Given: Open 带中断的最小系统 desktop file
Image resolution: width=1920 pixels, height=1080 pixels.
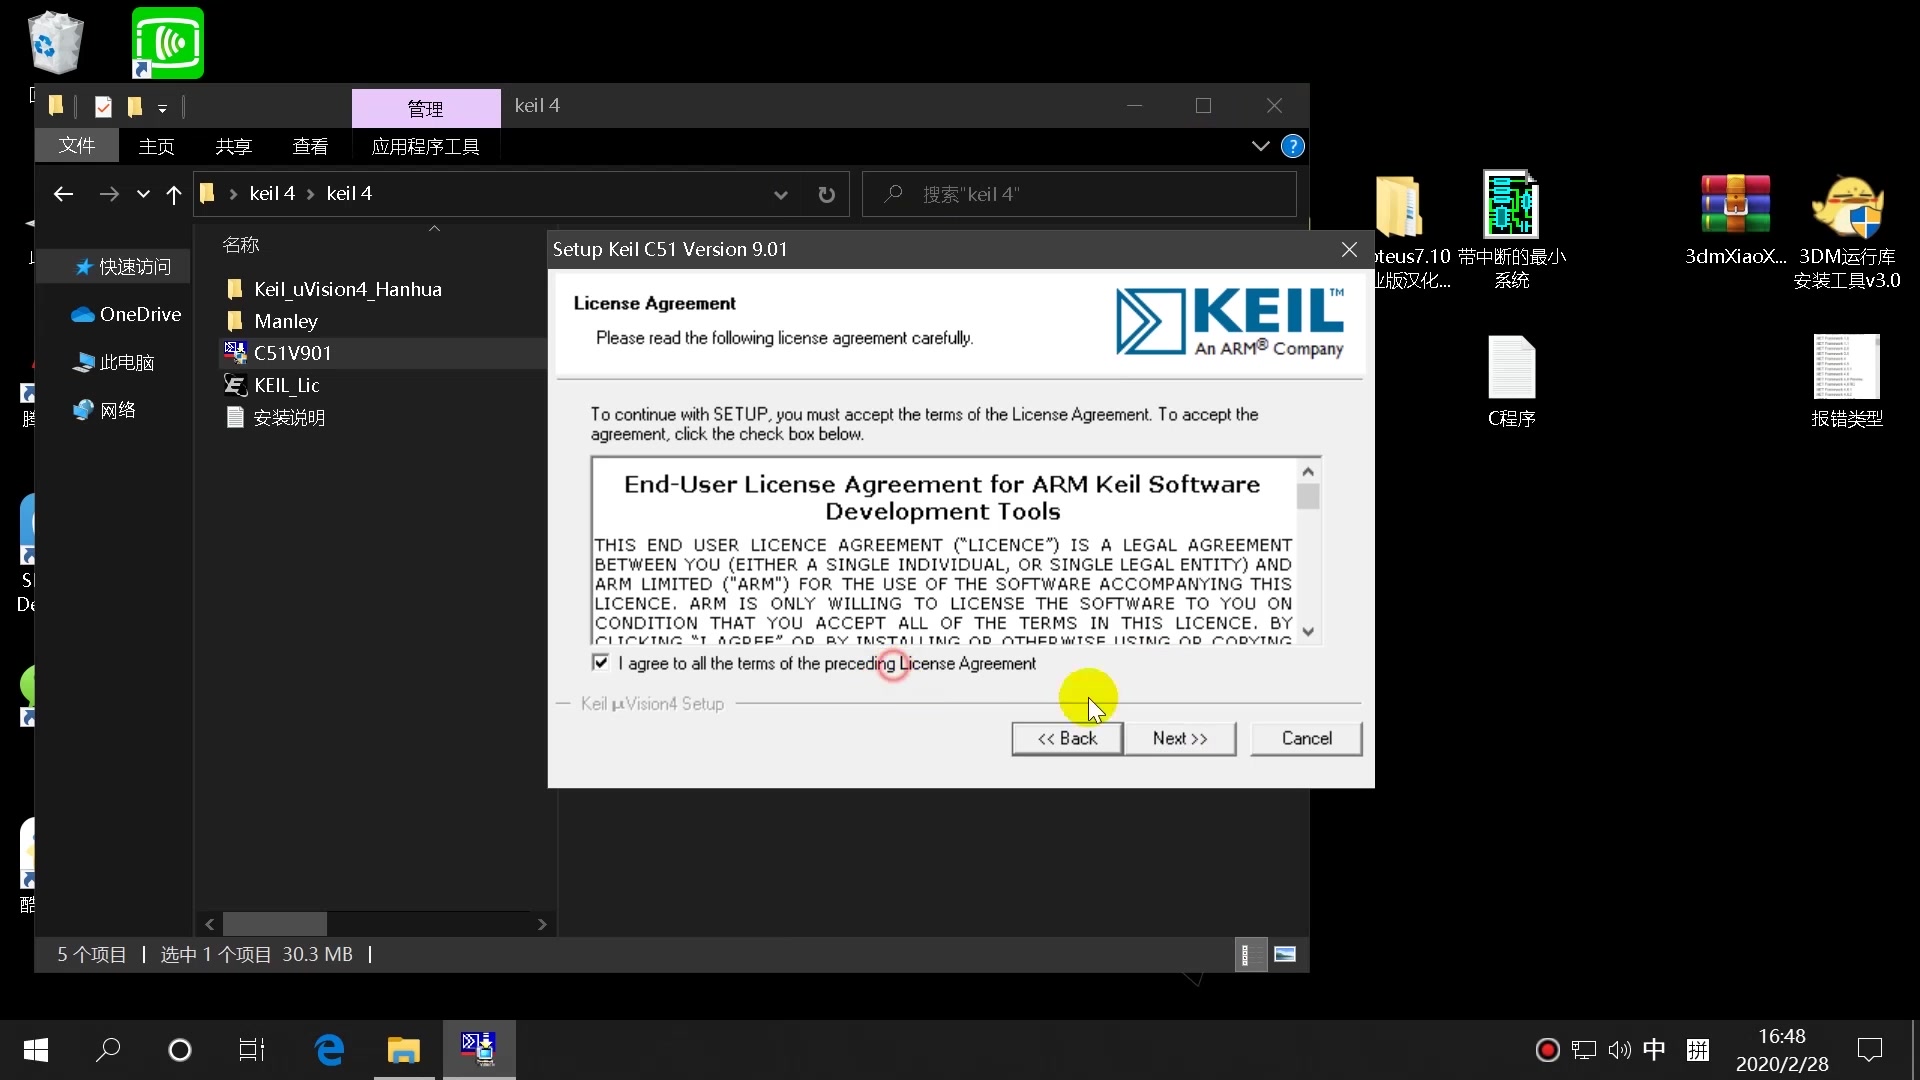Looking at the screenshot, I should coord(1511,230).
